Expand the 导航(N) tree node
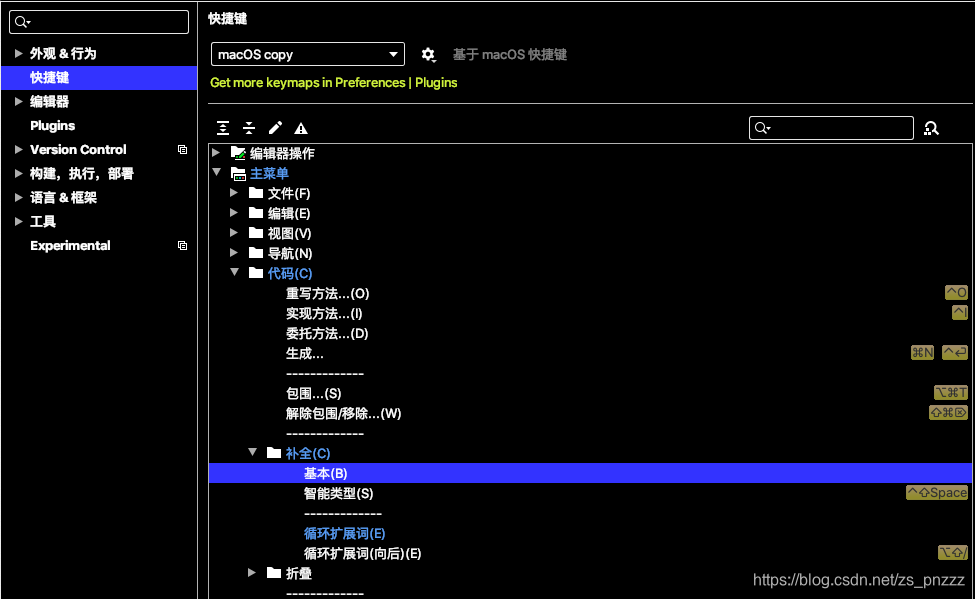975x599 pixels. click(x=234, y=253)
